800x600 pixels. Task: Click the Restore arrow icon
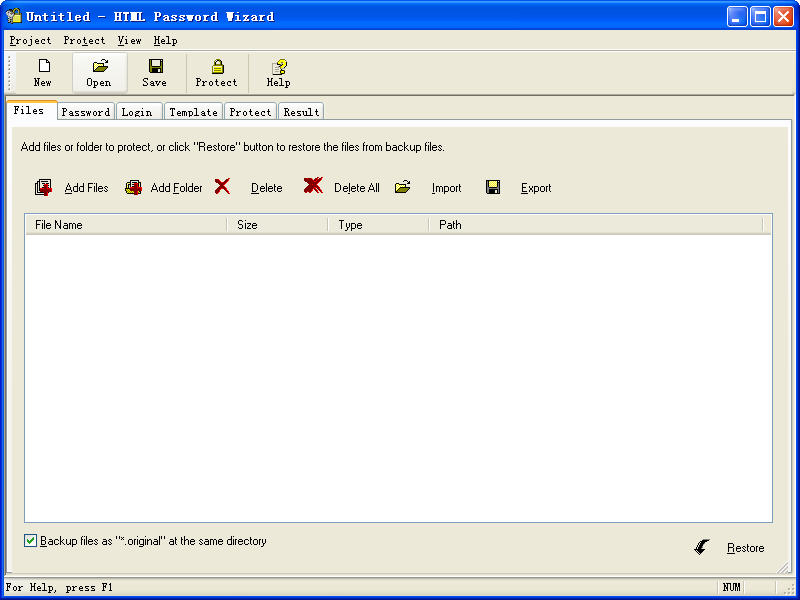[702, 547]
